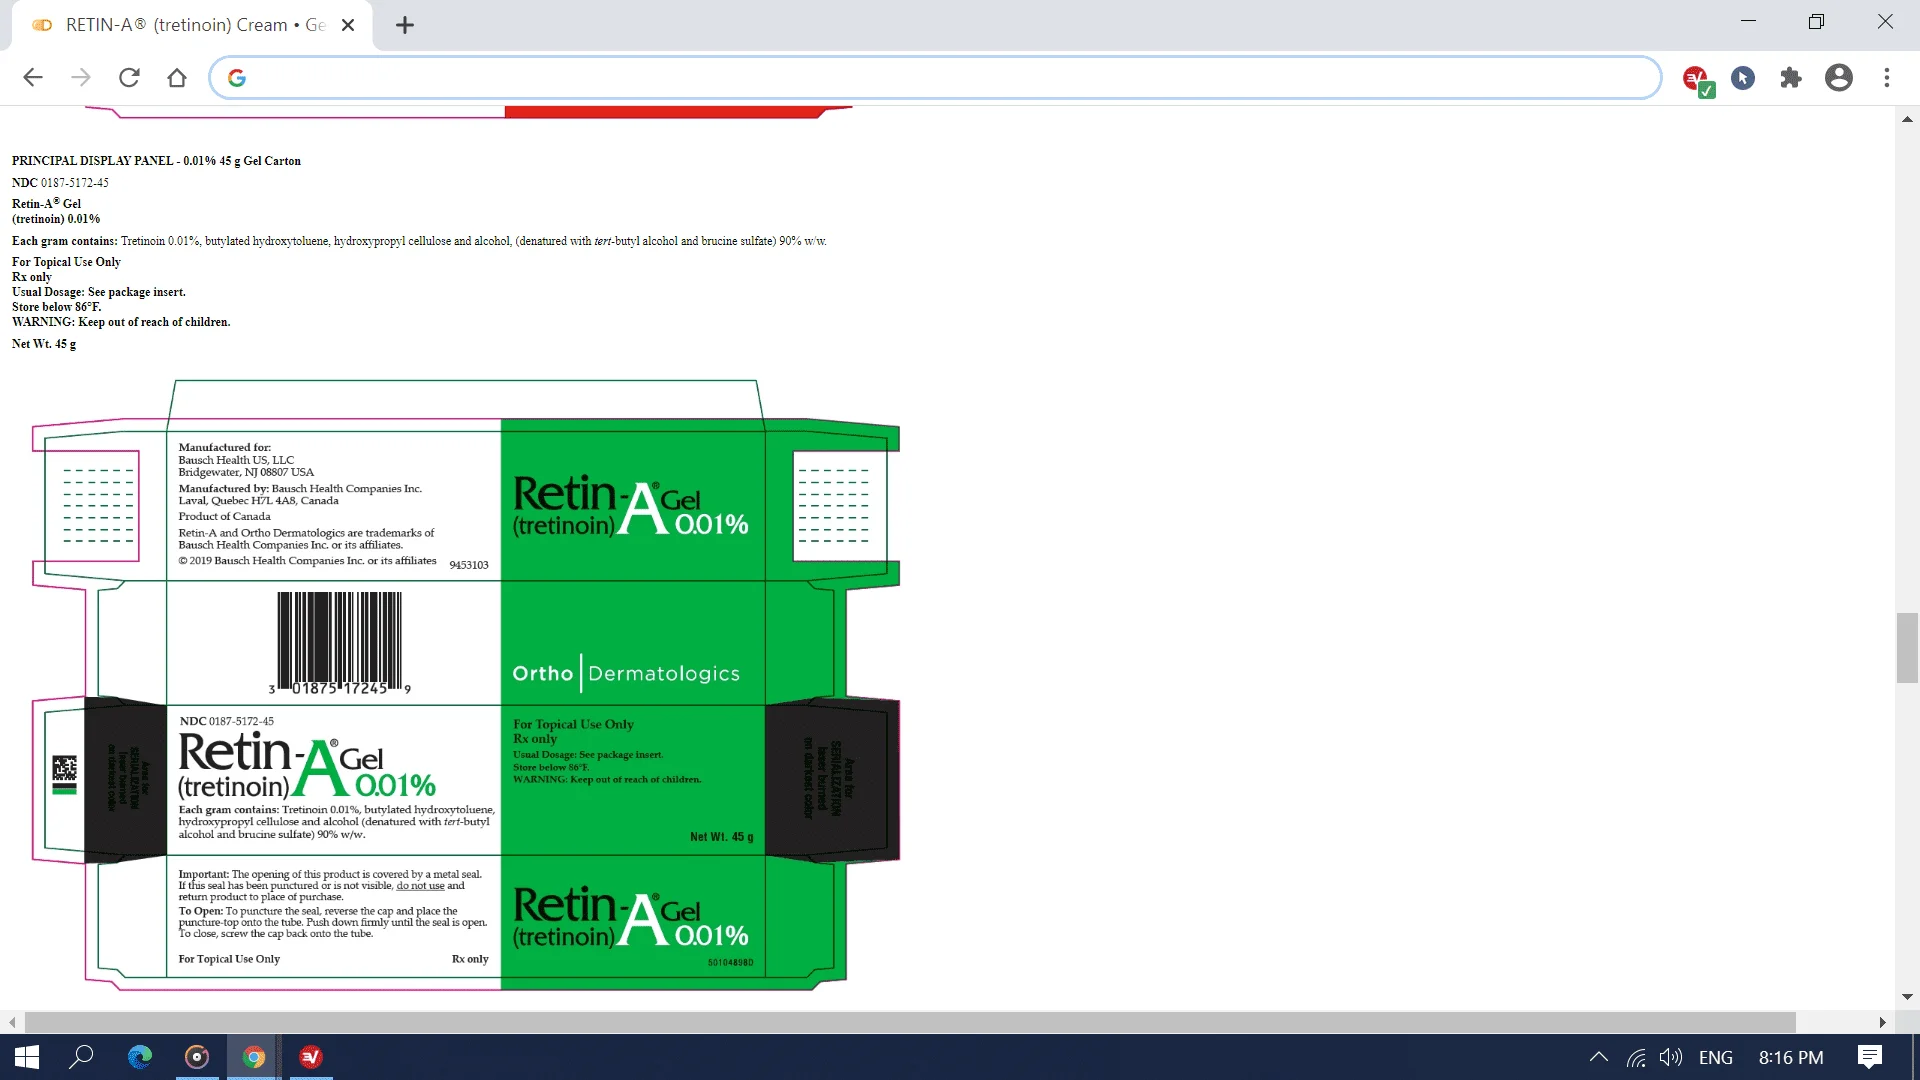
Task: Open the Windows notification center
Action: (1870, 1057)
